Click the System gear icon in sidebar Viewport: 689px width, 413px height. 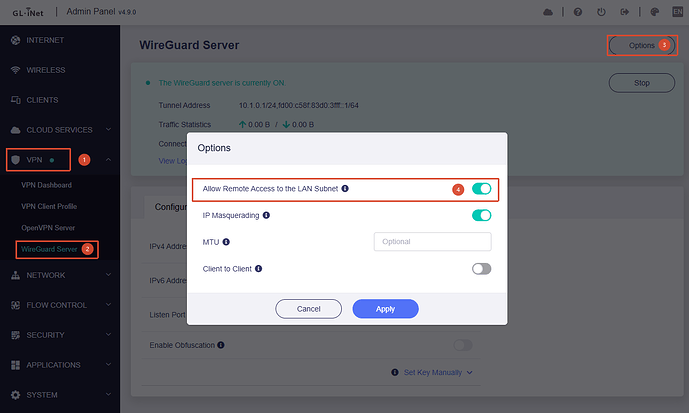click(x=15, y=395)
